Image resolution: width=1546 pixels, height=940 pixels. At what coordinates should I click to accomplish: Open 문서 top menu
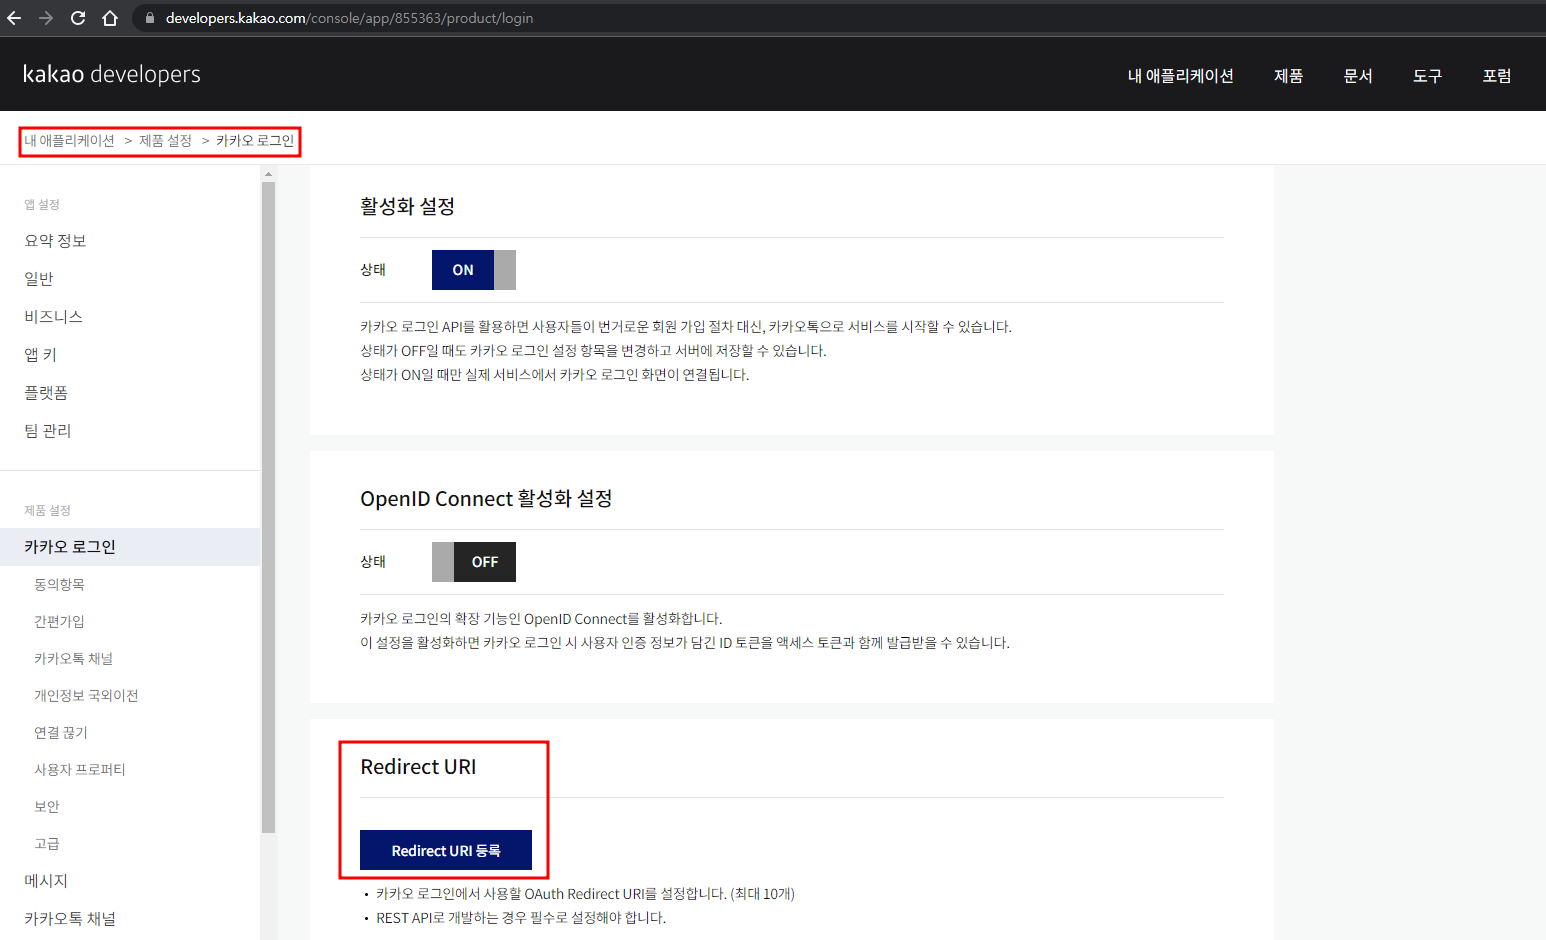(x=1358, y=76)
